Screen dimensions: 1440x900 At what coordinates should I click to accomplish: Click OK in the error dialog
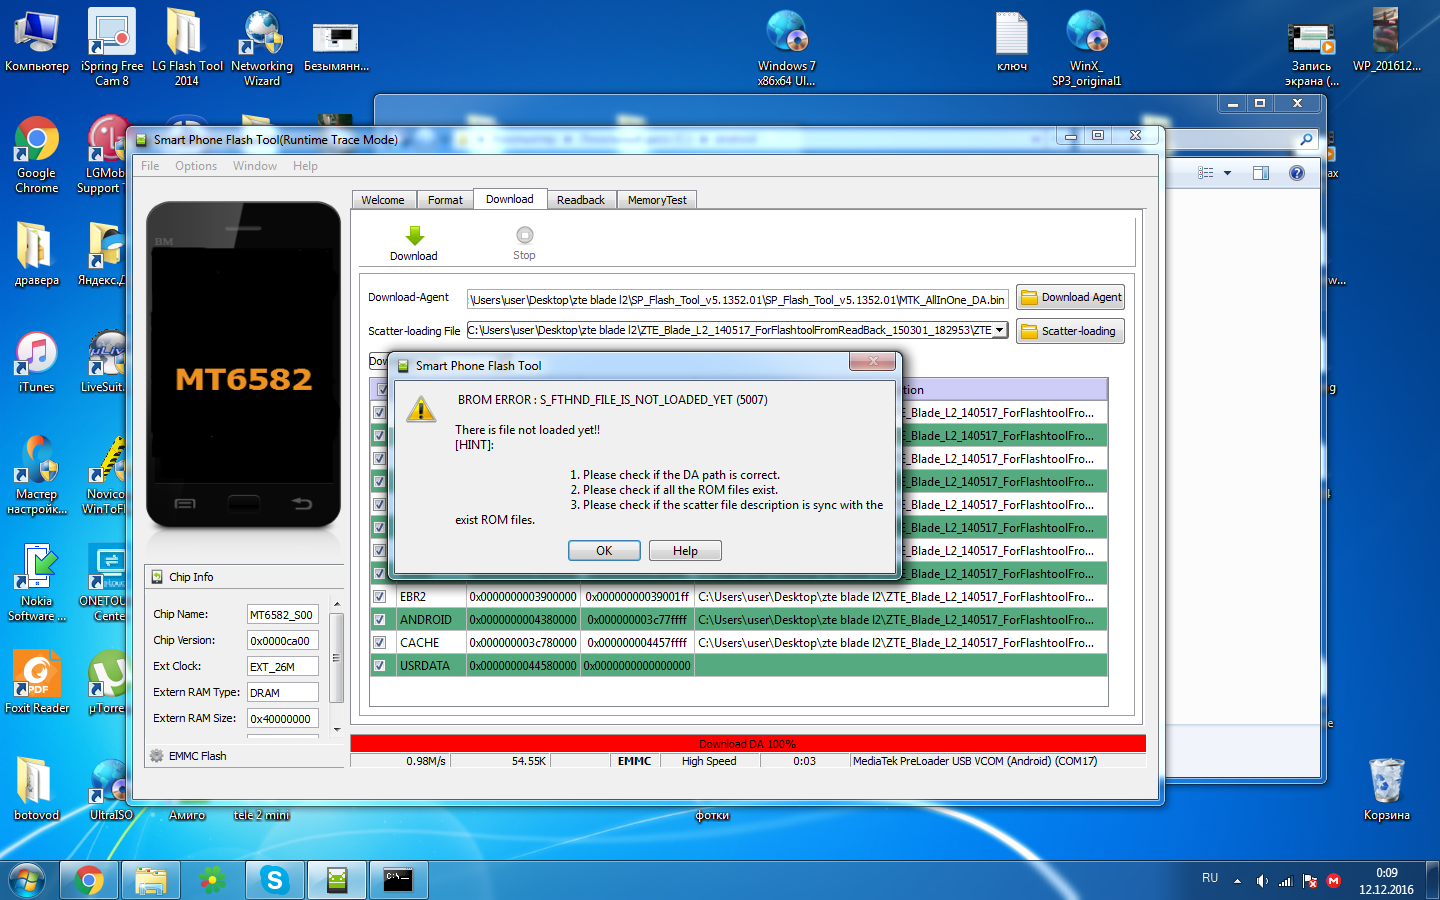604,551
